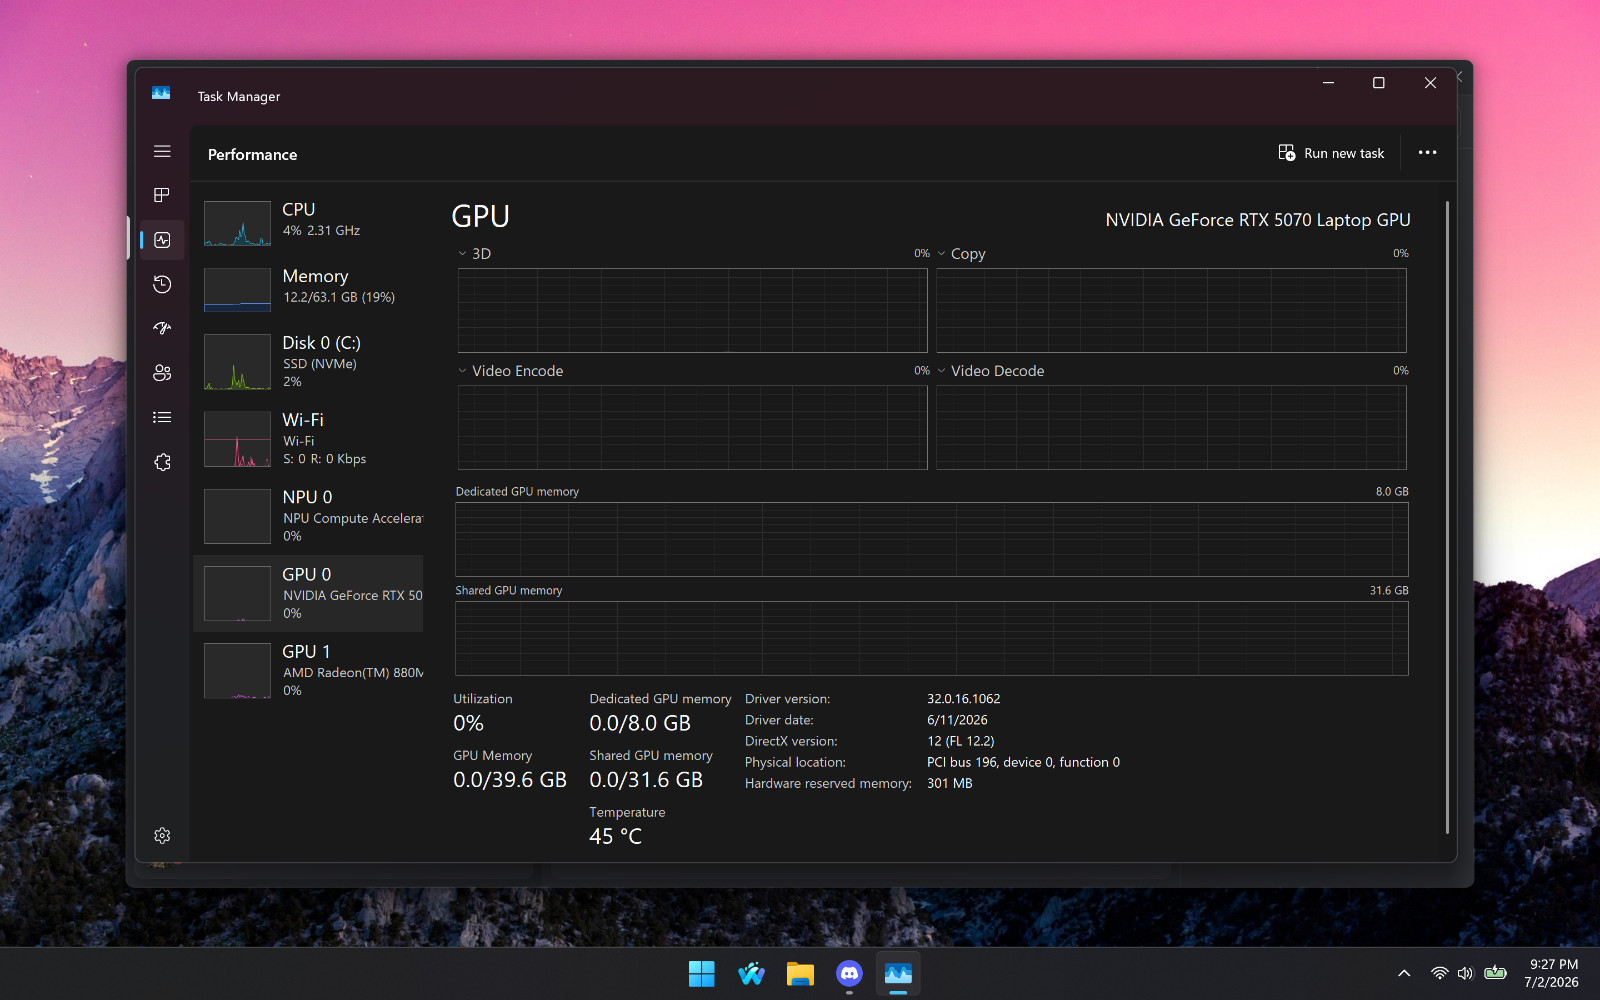
Task: Open the three-dot more options menu
Action: [1427, 153]
